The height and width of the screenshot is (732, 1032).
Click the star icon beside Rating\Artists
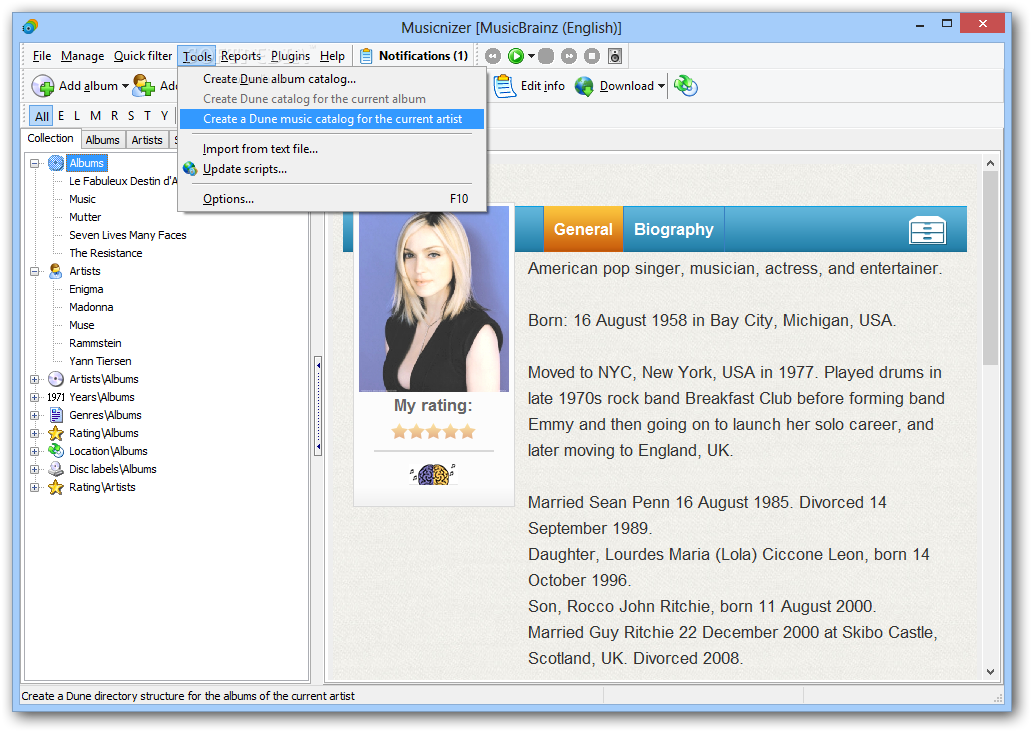point(56,487)
